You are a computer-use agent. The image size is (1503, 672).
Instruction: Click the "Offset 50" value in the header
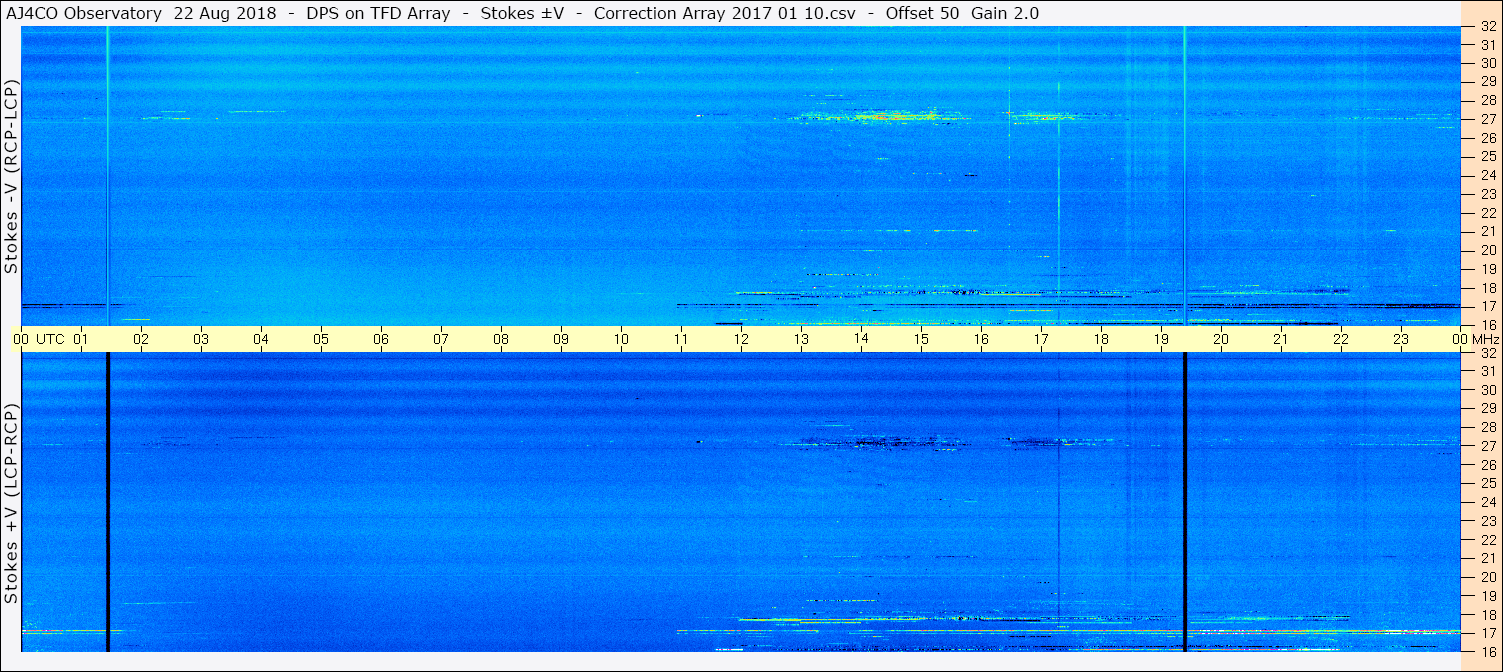(x=923, y=13)
